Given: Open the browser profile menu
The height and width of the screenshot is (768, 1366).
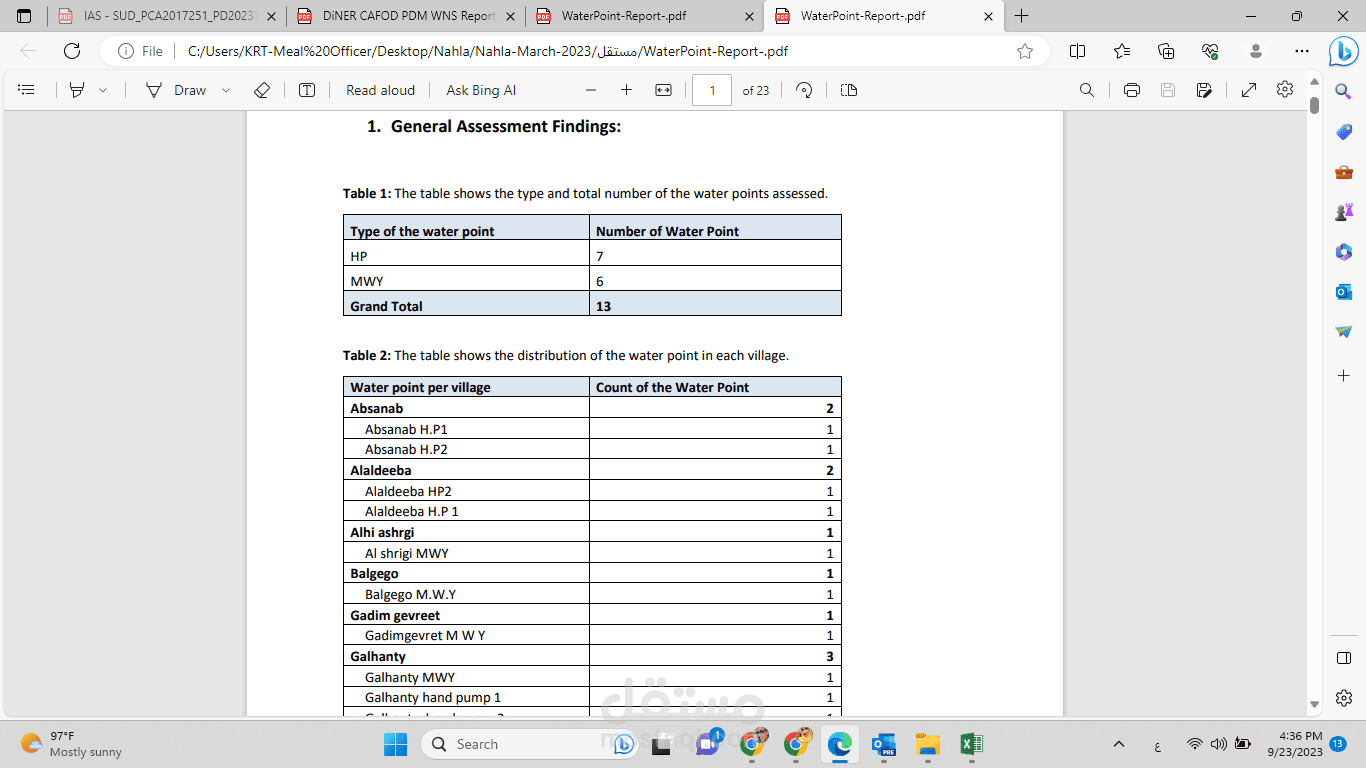Looking at the screenshot, I should [x=1256, y=51].
